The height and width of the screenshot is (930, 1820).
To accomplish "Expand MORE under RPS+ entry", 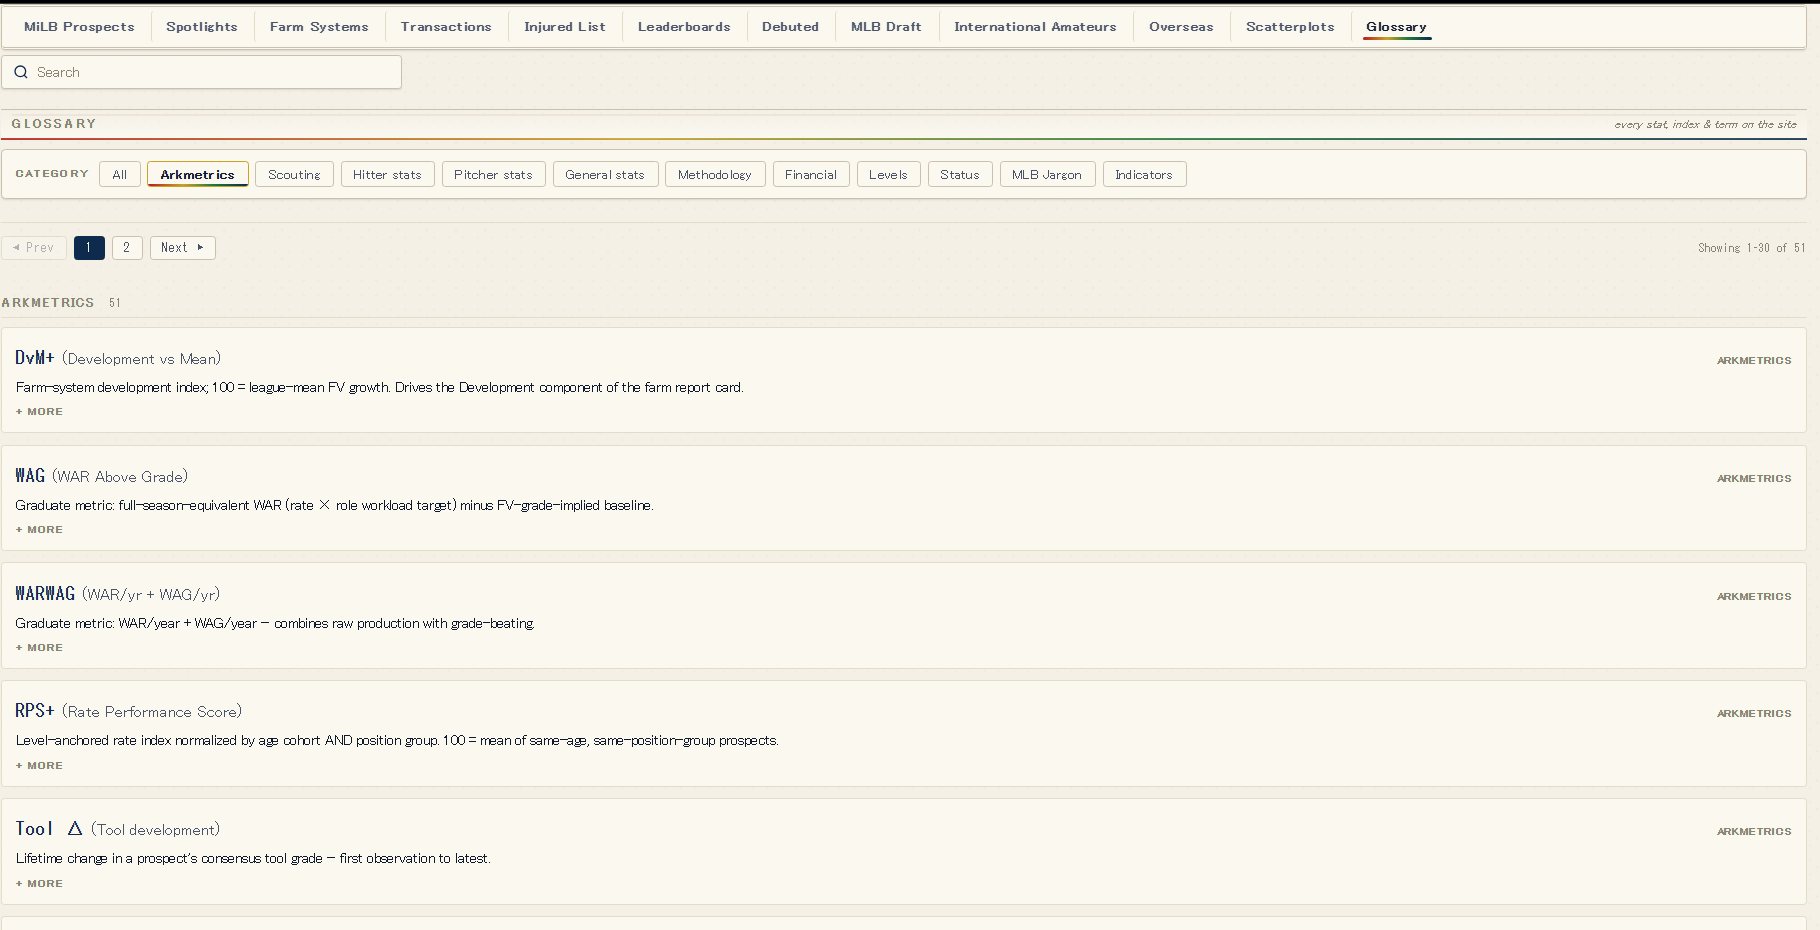I will point(39,766).
